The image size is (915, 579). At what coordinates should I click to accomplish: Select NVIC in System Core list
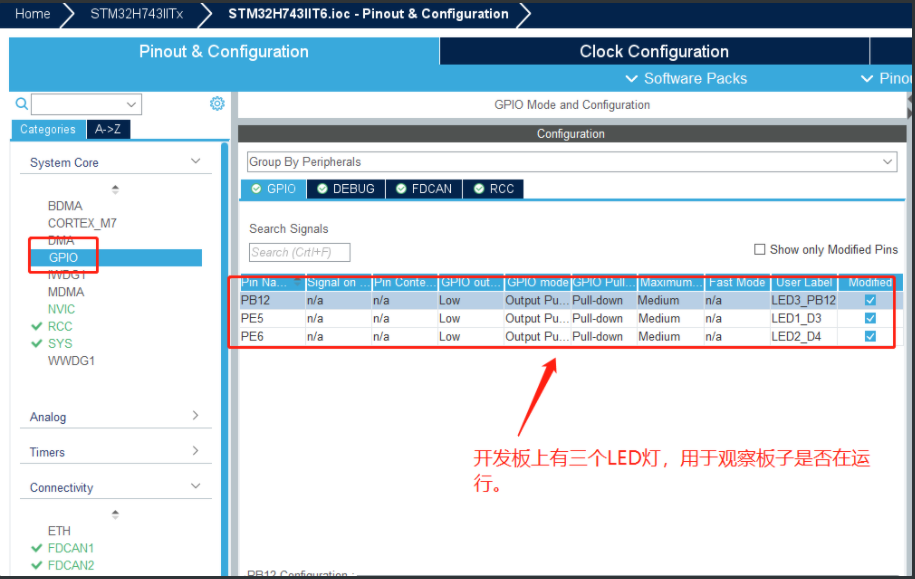pos(61,309)
